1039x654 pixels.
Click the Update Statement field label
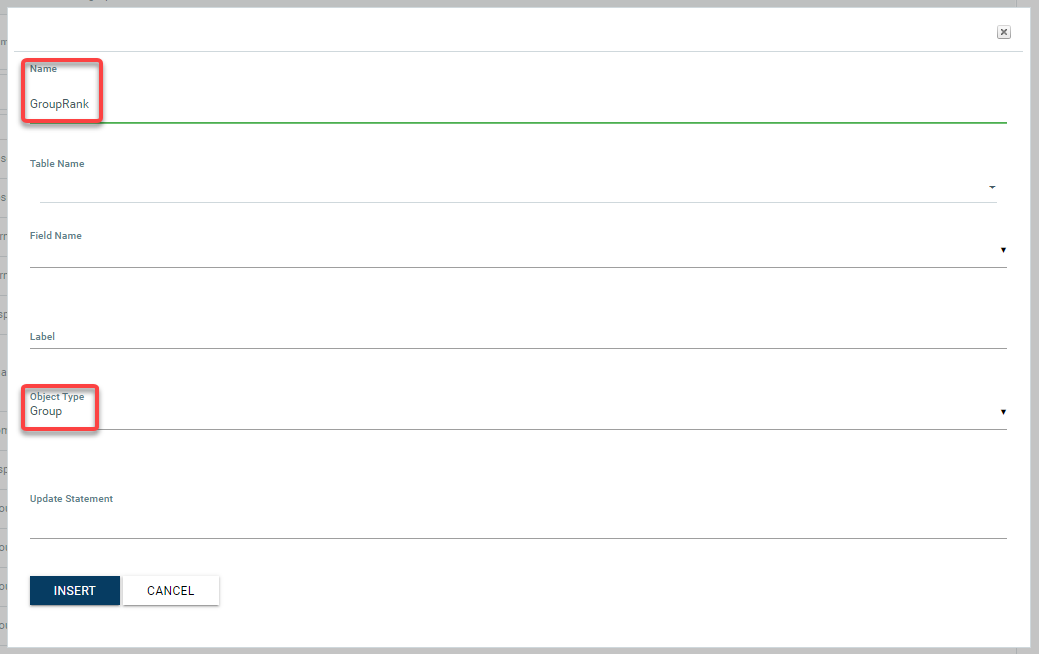click(71, 498)
